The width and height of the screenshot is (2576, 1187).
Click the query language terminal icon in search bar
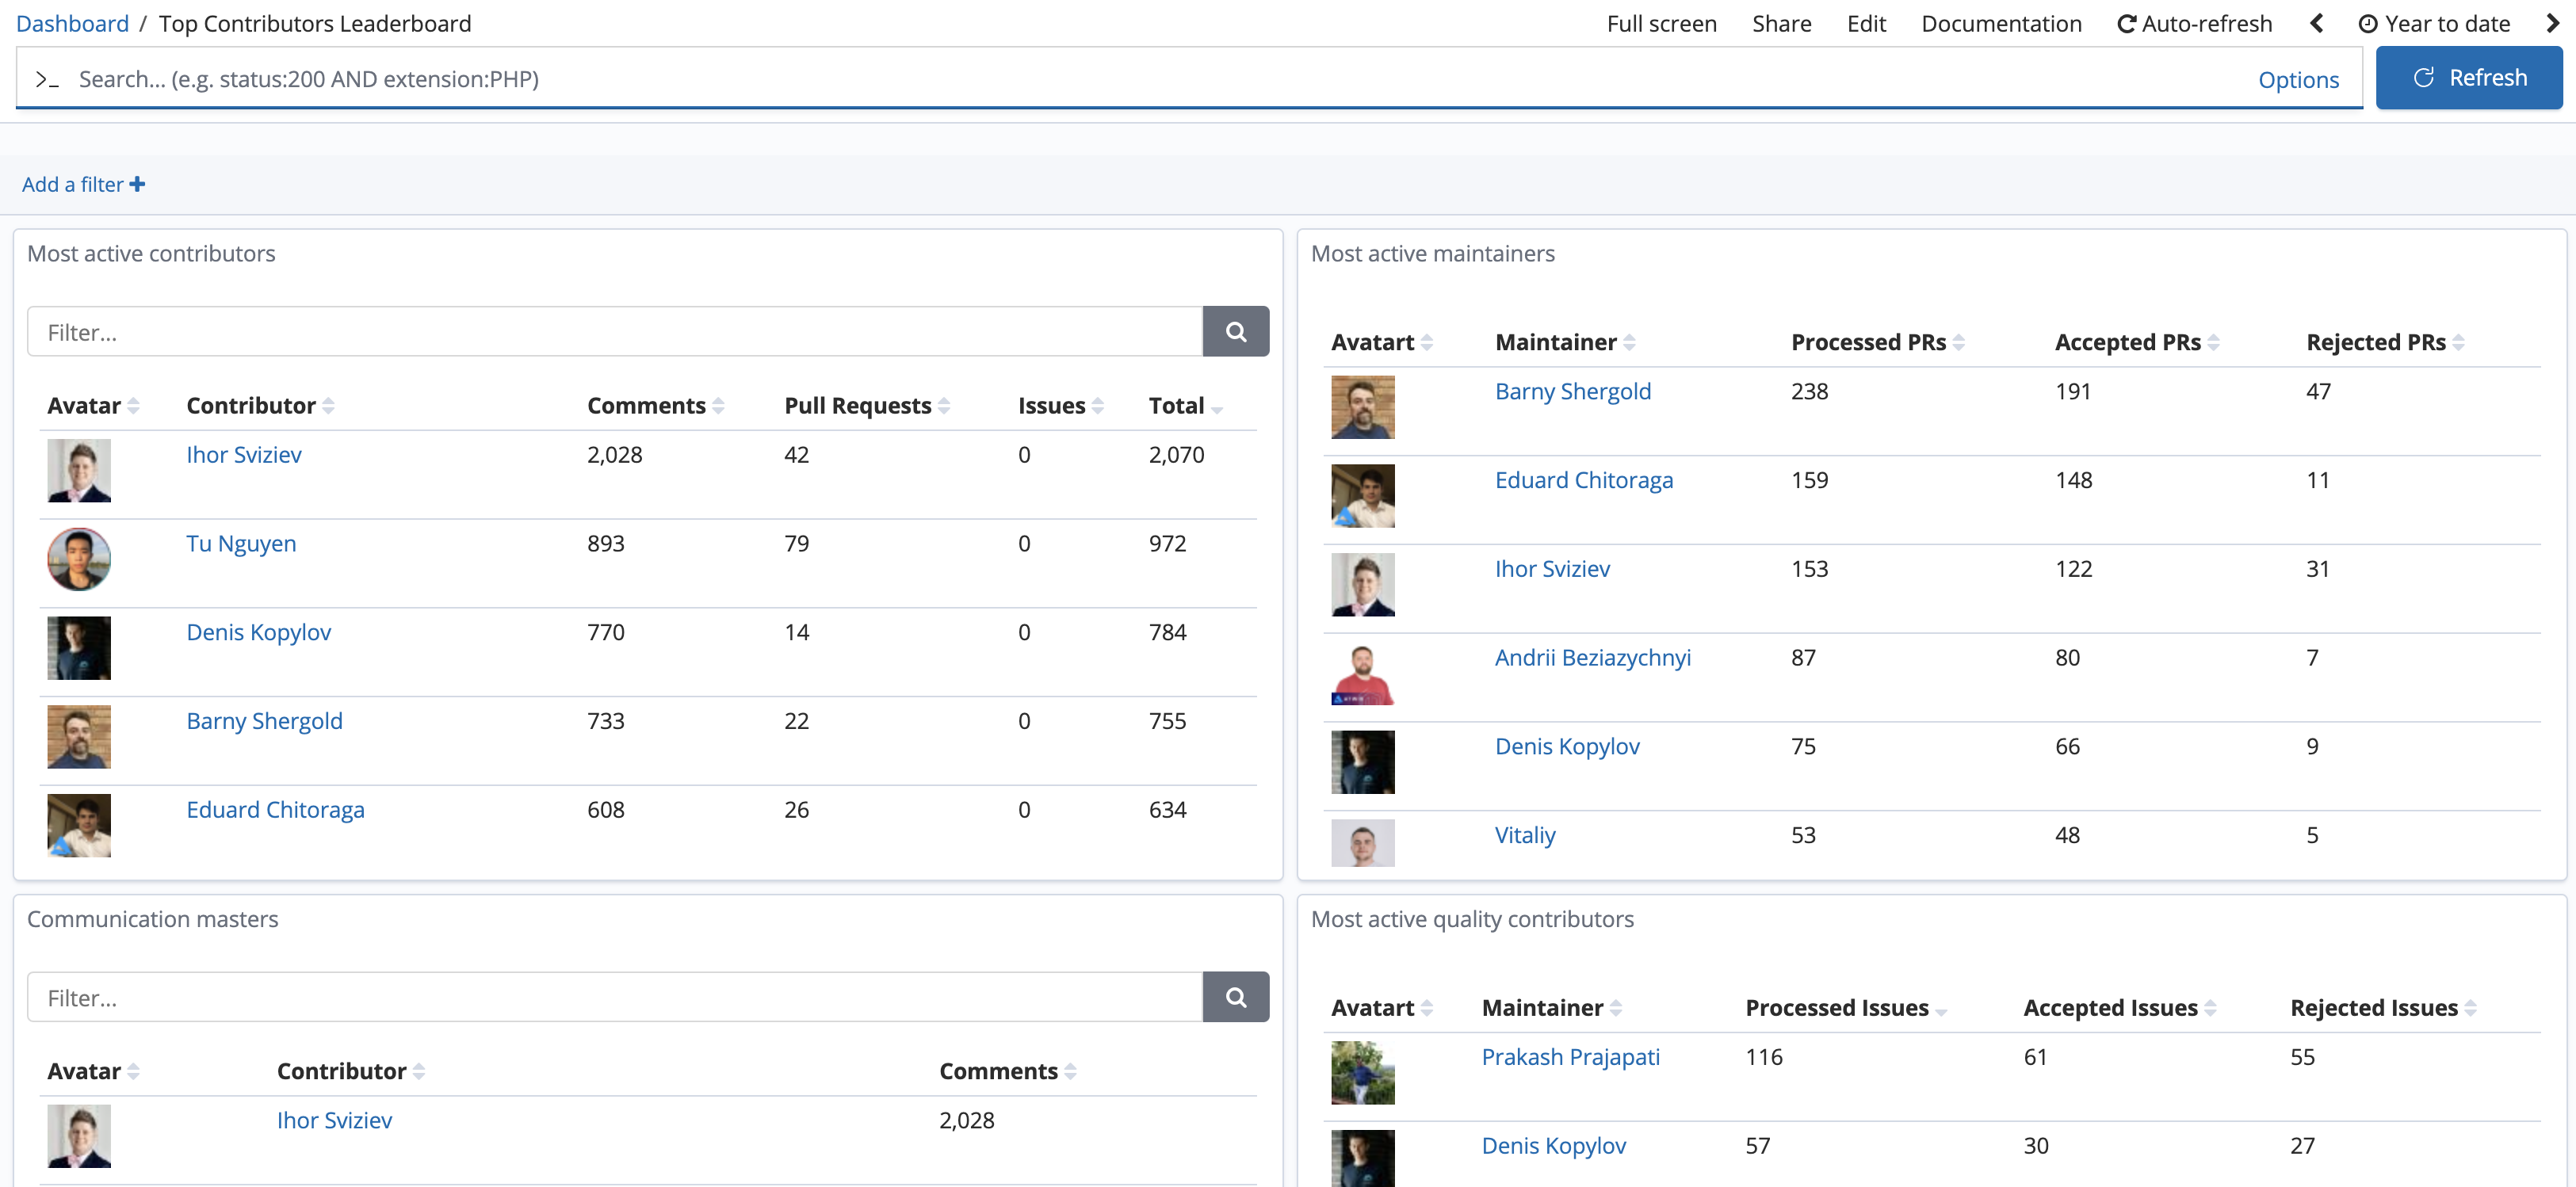pyautogui.click(x=45, y=79)
